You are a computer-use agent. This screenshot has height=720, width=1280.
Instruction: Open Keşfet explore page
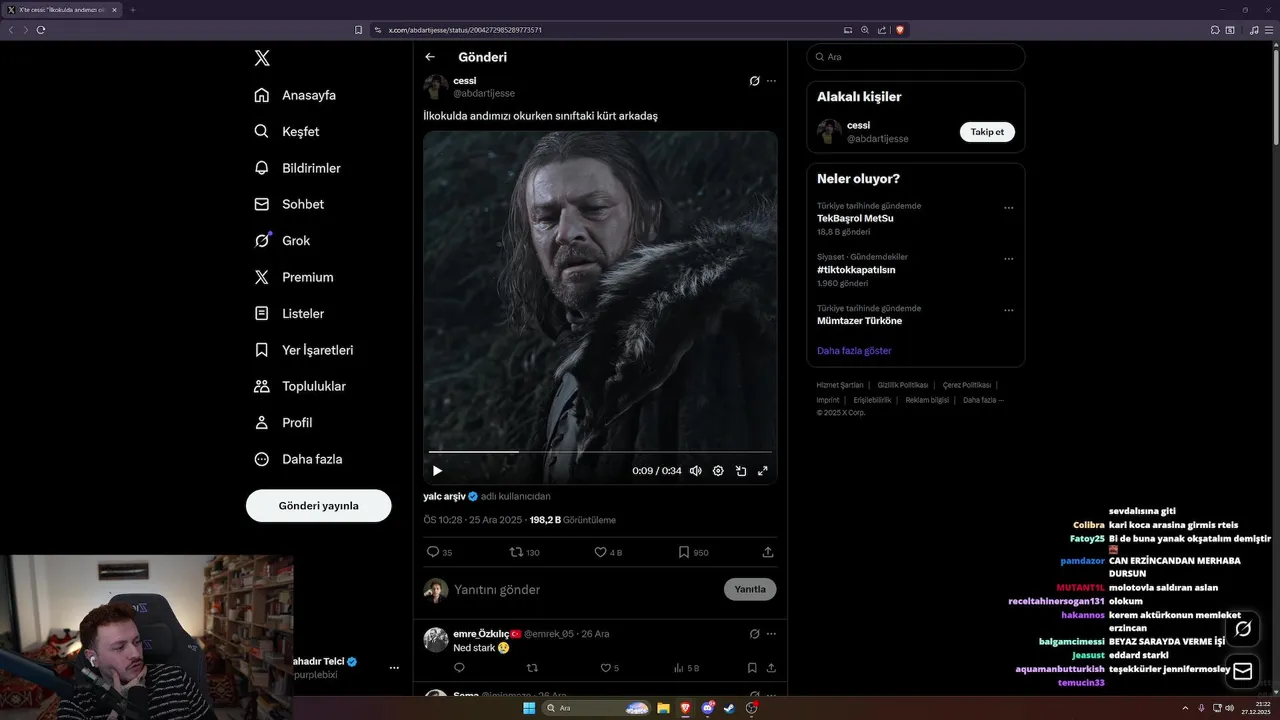pyautogui.click(x=287, y=131)
